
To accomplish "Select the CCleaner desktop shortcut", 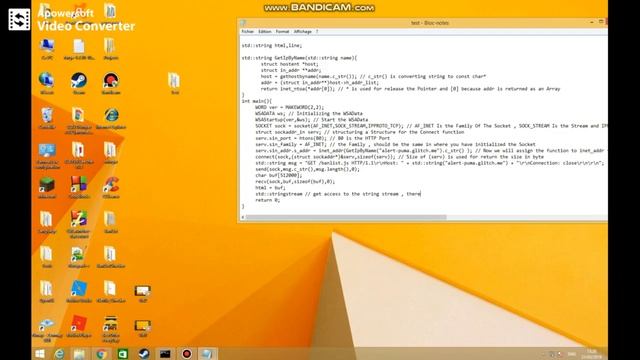I will (x=111, y=188).
